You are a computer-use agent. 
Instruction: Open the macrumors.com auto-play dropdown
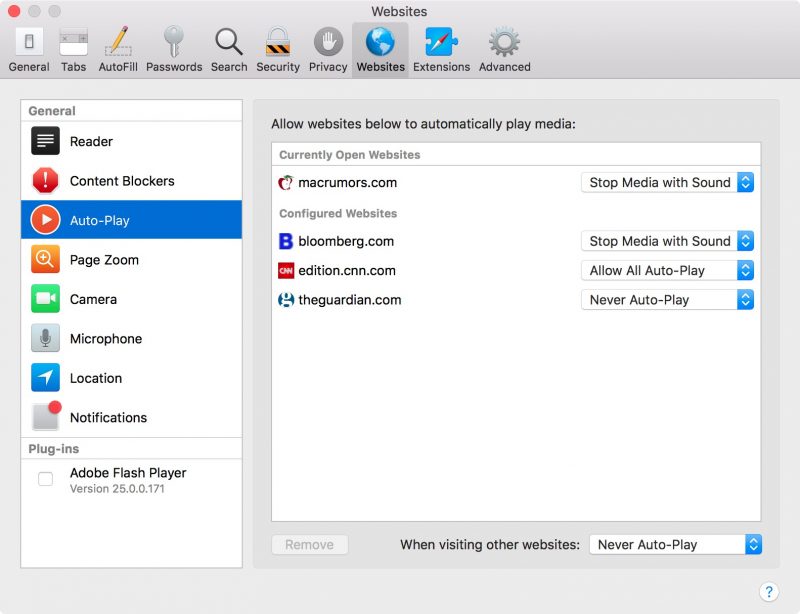pyautogui.click(x=667, y=183)
